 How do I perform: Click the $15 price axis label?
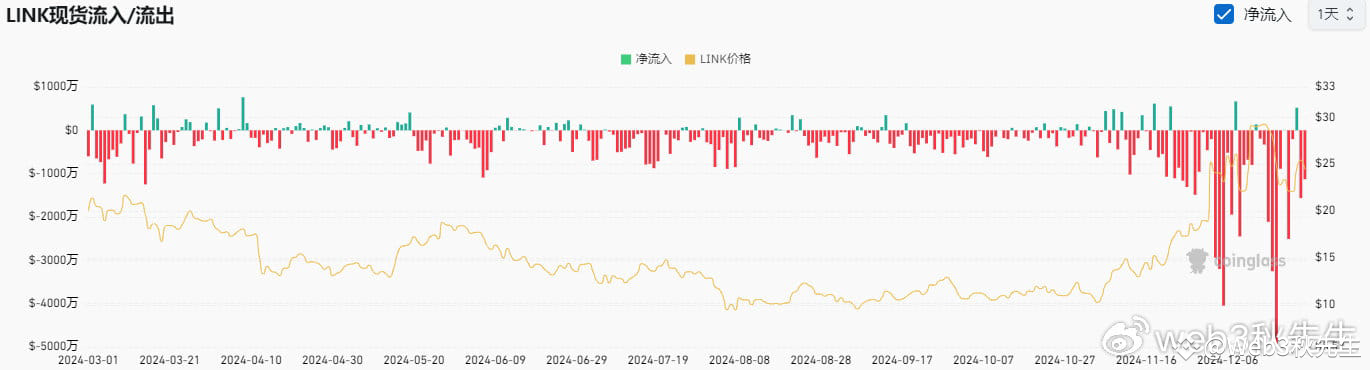pyautogui.click(x=1326, y=257)
